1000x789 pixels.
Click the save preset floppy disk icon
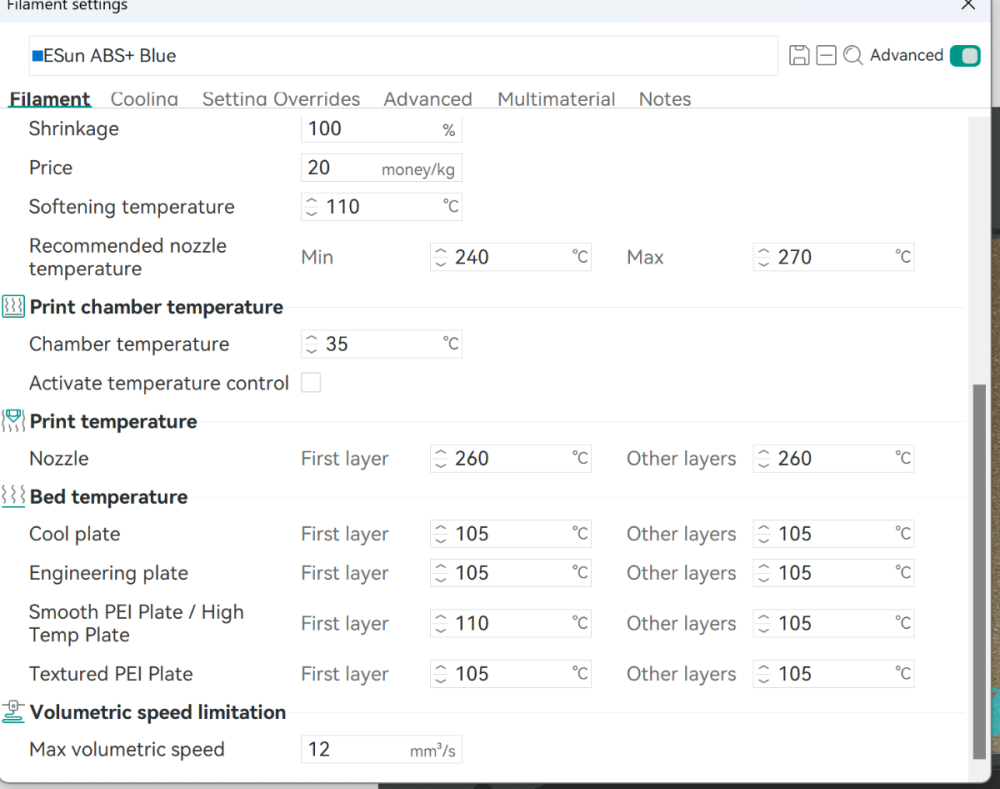coord(799,55)
